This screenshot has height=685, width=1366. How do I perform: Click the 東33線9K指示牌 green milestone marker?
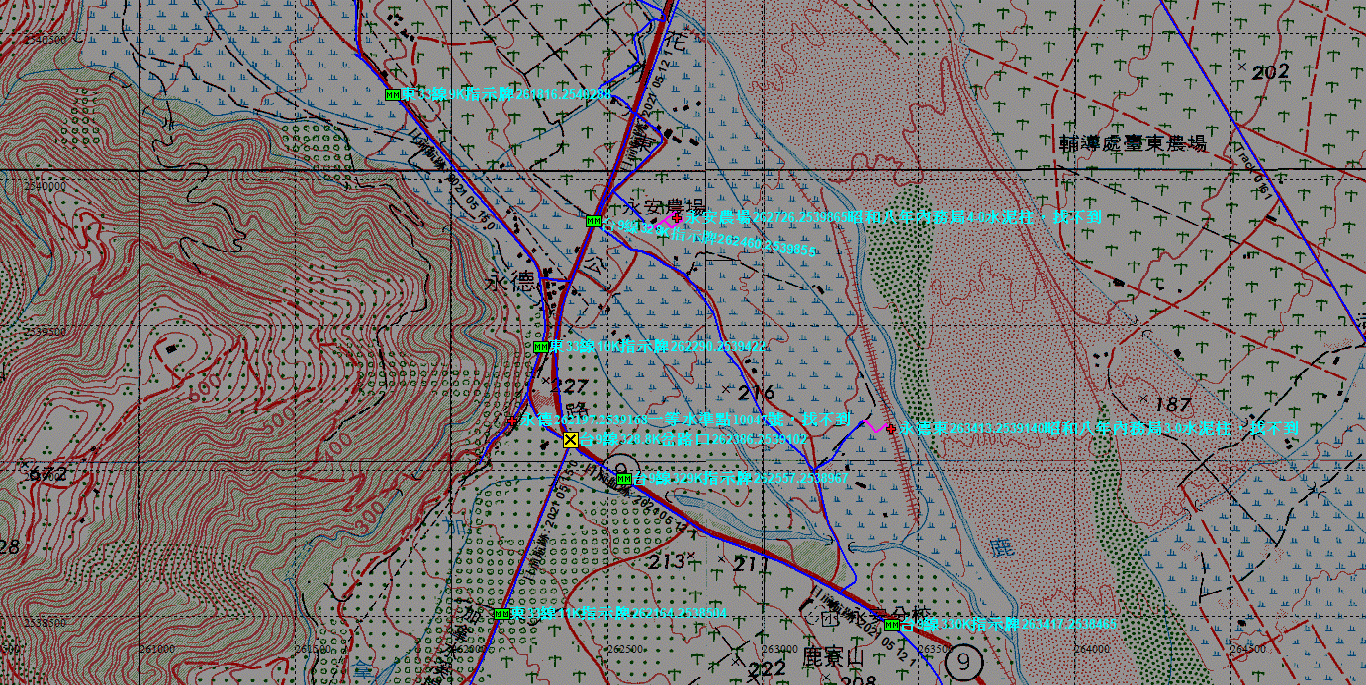(392, 95)
